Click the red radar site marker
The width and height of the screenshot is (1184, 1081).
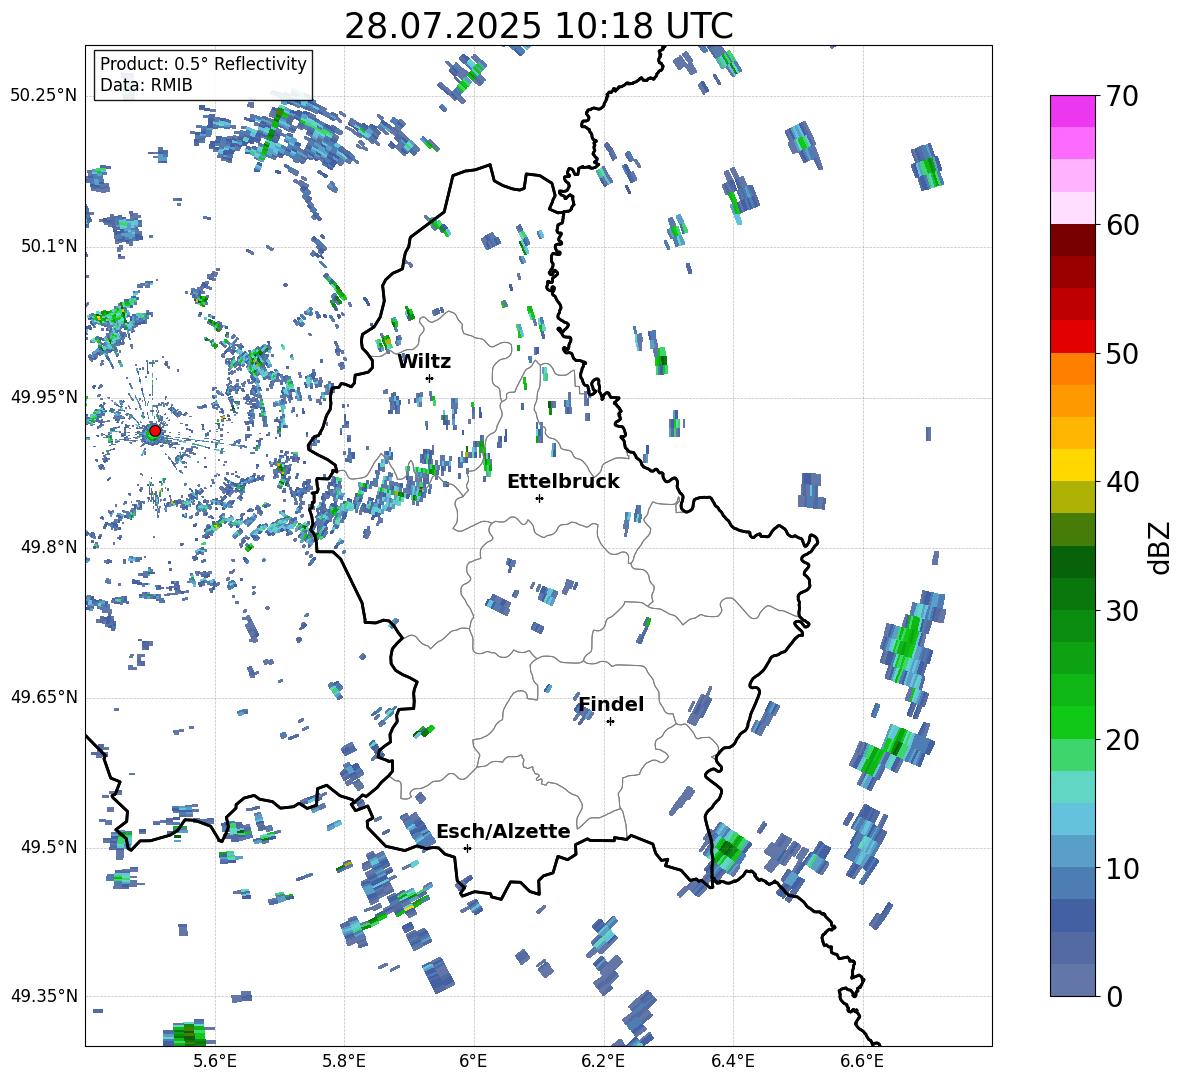[155, 431]
